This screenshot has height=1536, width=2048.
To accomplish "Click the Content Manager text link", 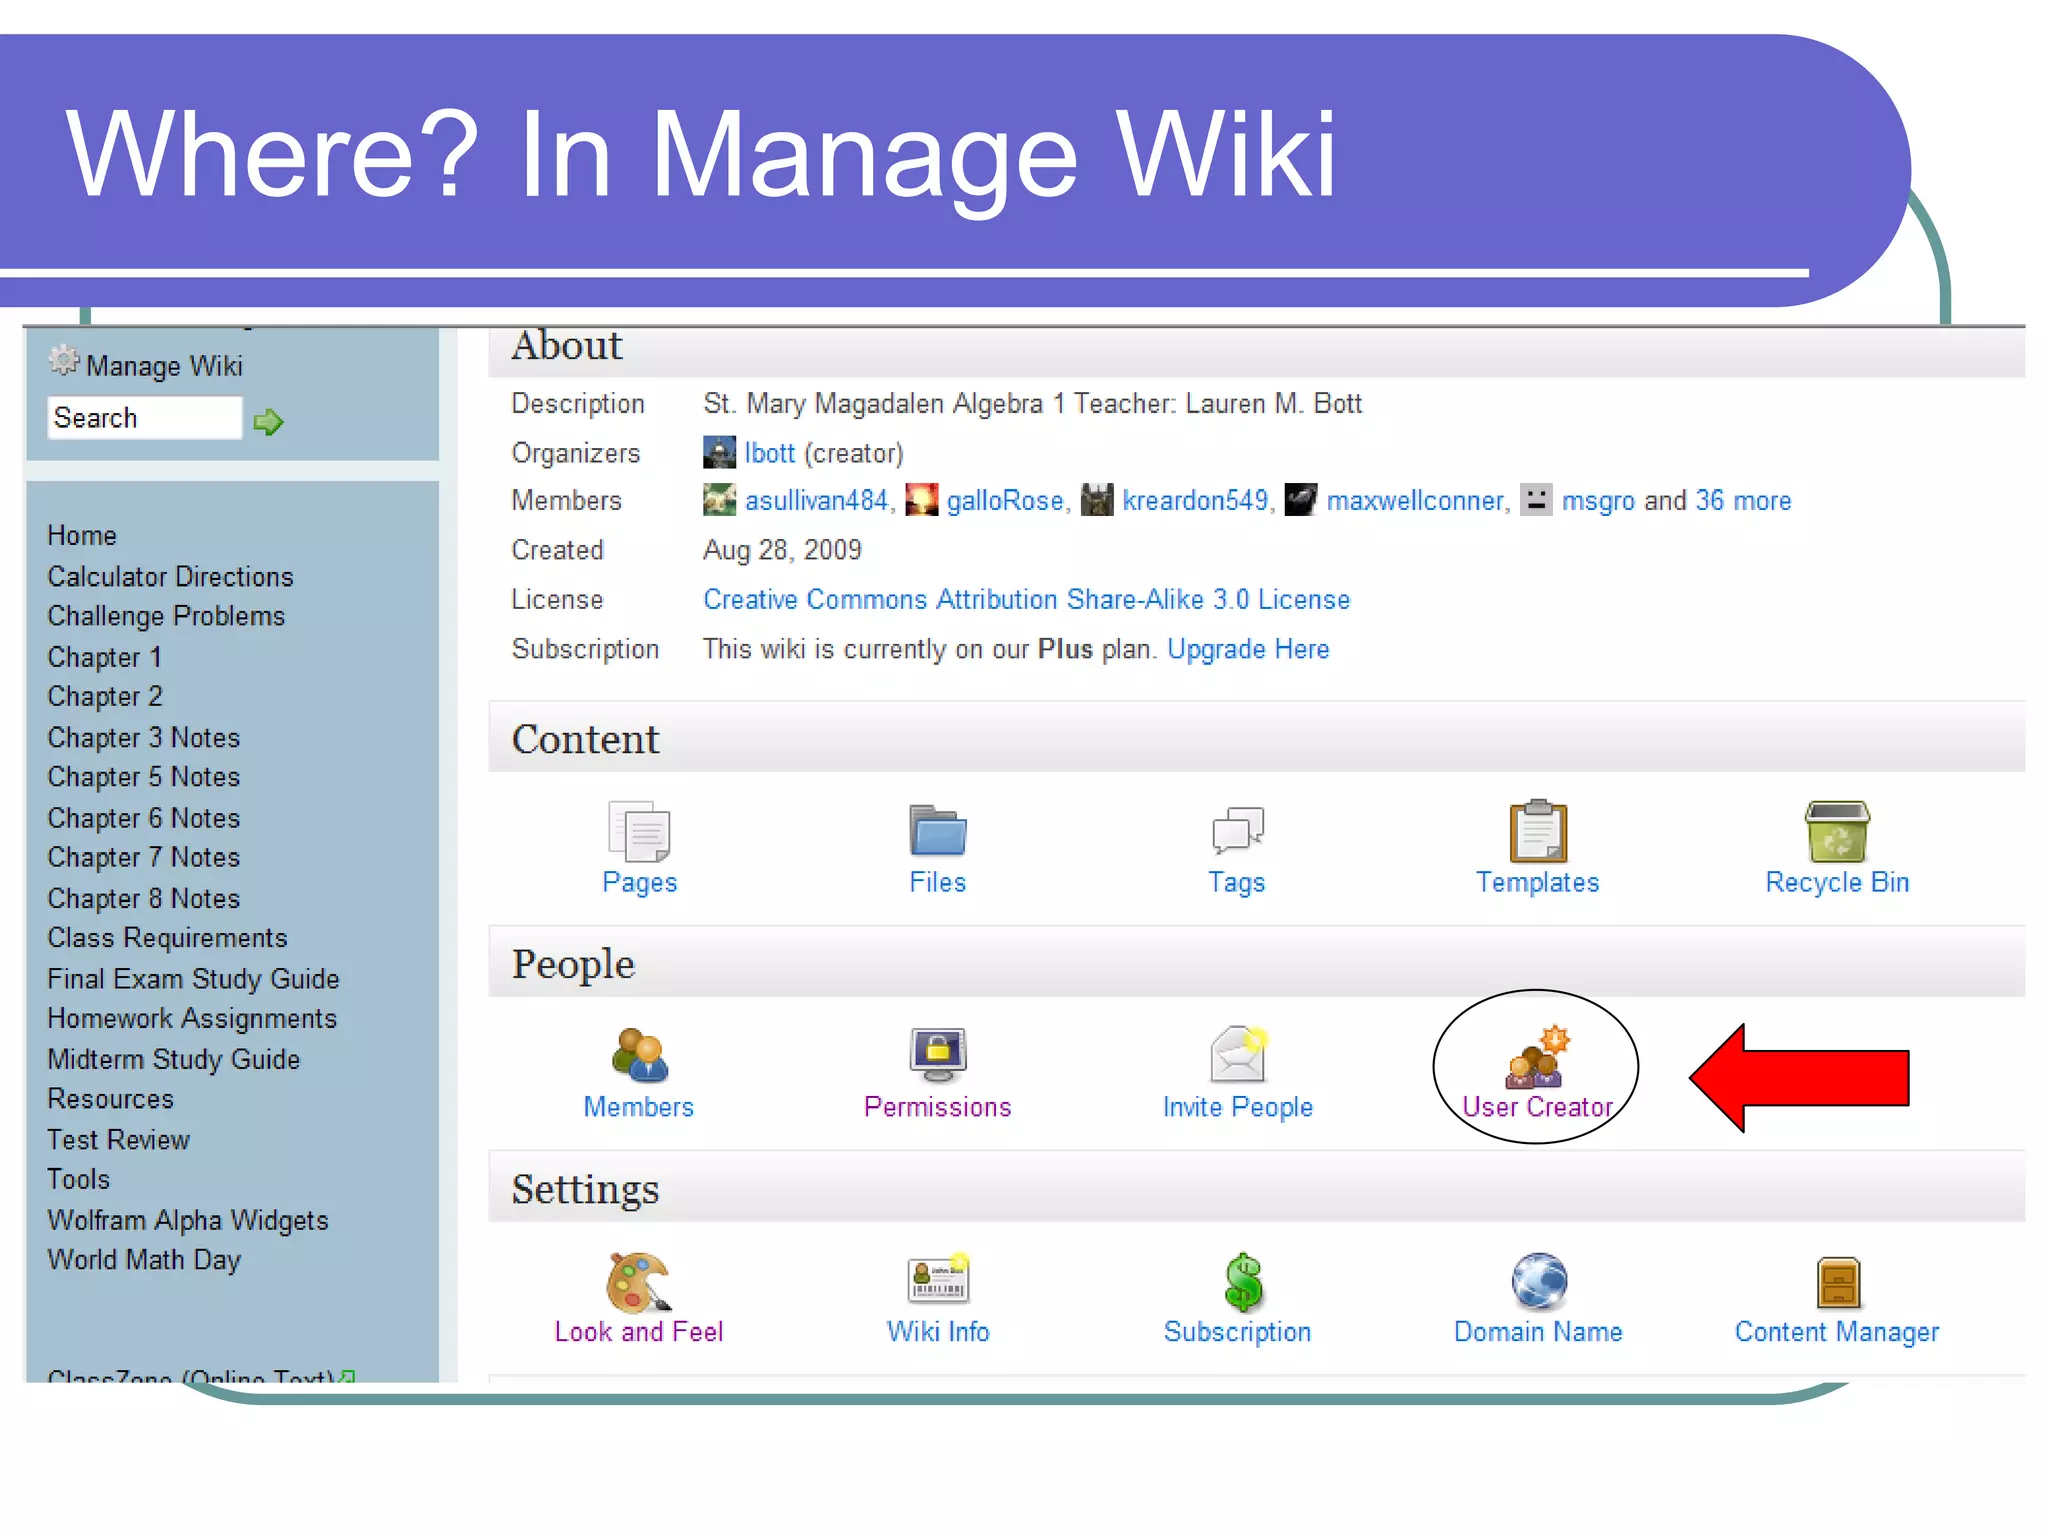I will [1837, 1333].
